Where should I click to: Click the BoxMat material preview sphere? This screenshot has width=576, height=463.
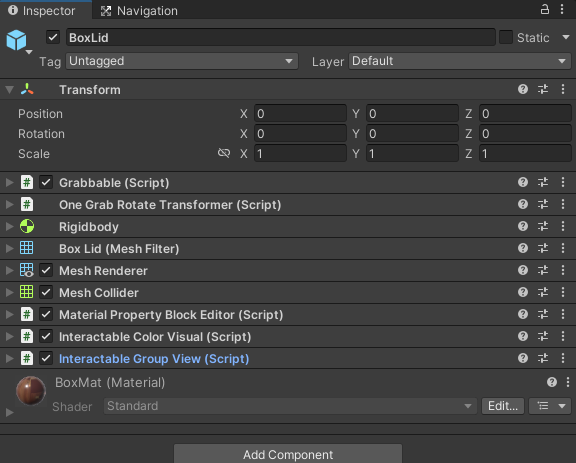coord(31,390)
